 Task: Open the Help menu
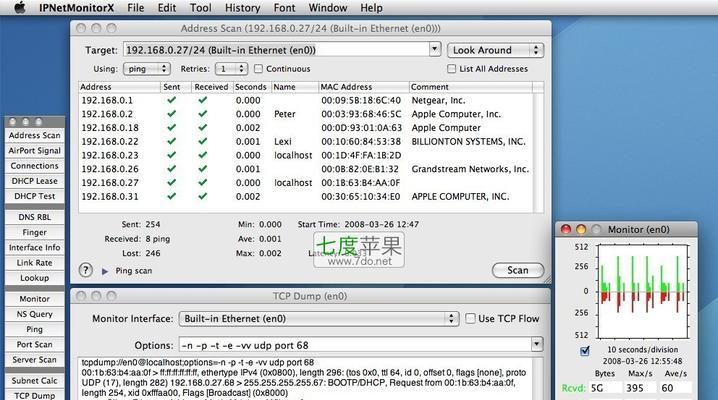[x=371, y=8]
